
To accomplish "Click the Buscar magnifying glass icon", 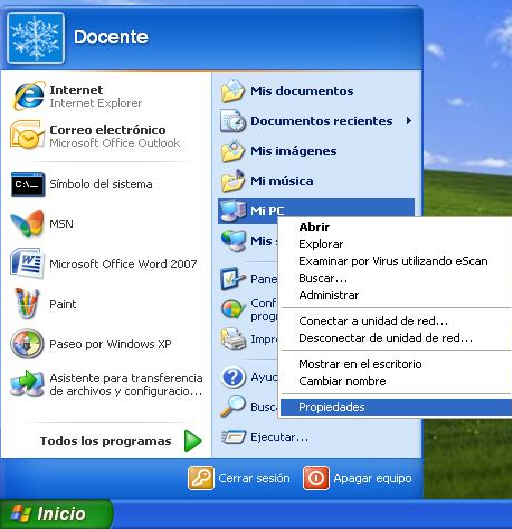I will click(233, 407).
